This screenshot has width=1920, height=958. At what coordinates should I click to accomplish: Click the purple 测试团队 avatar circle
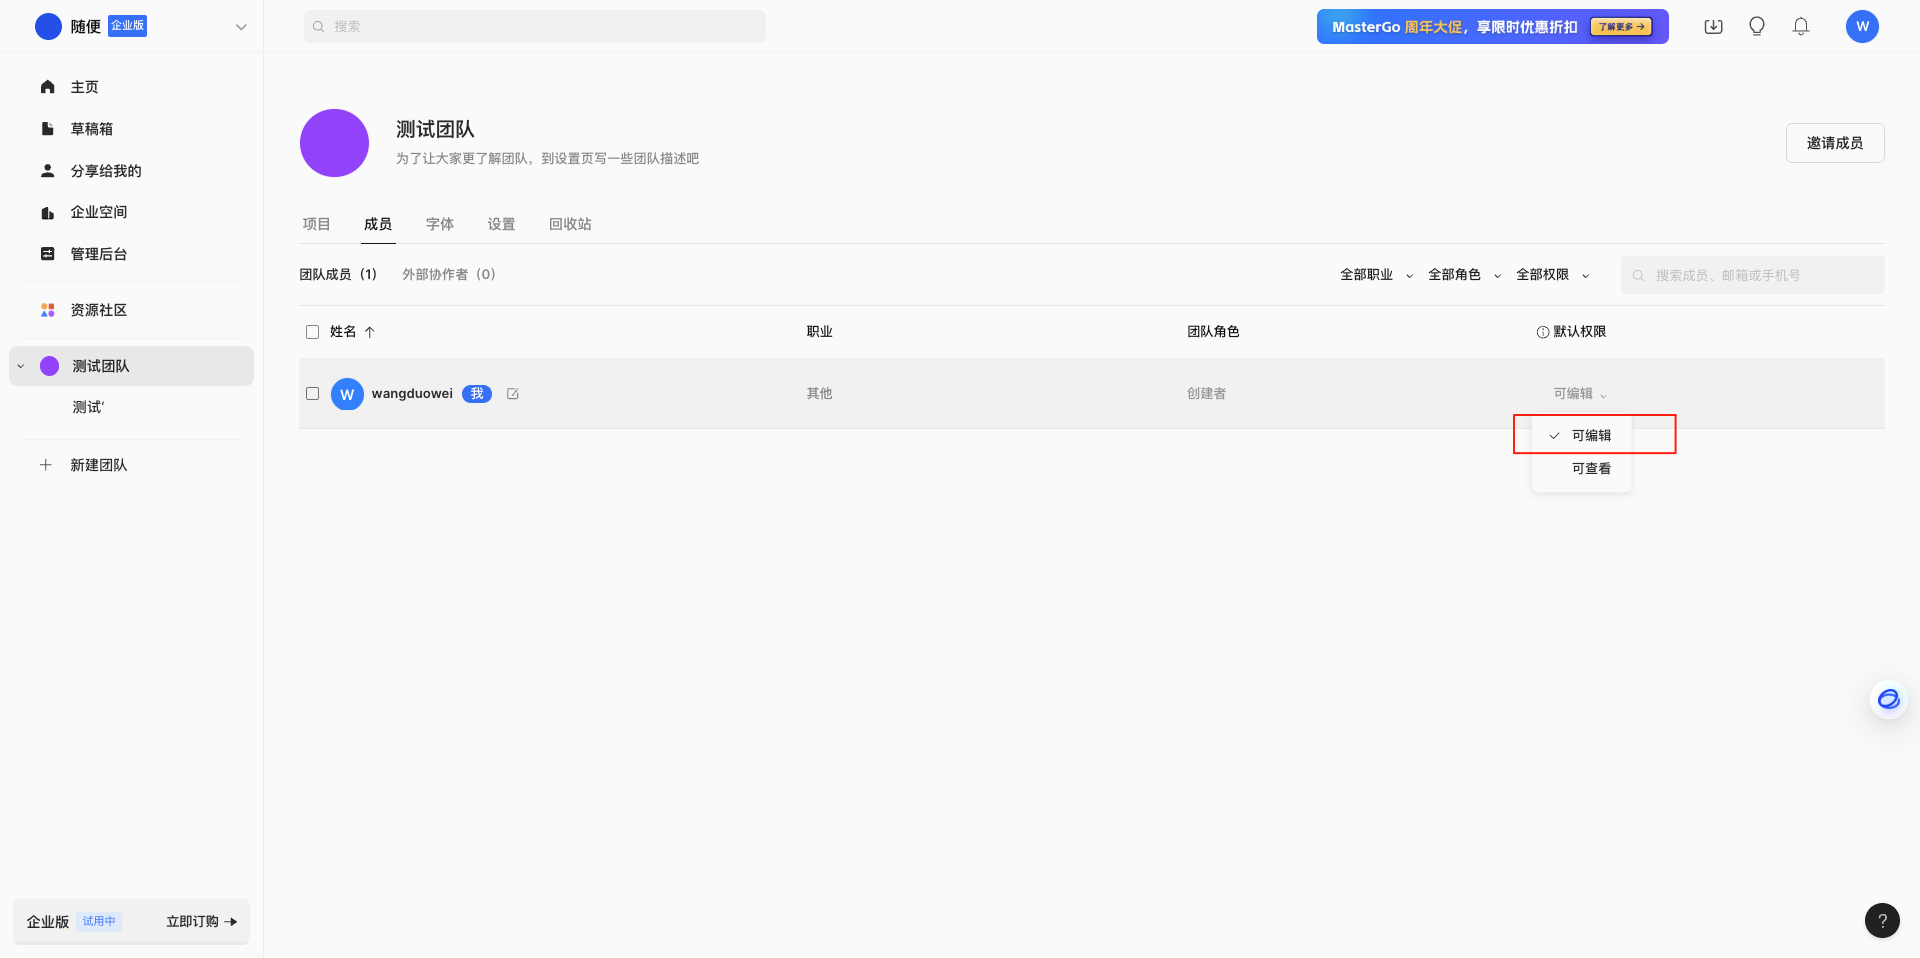[x=335, y=143]
